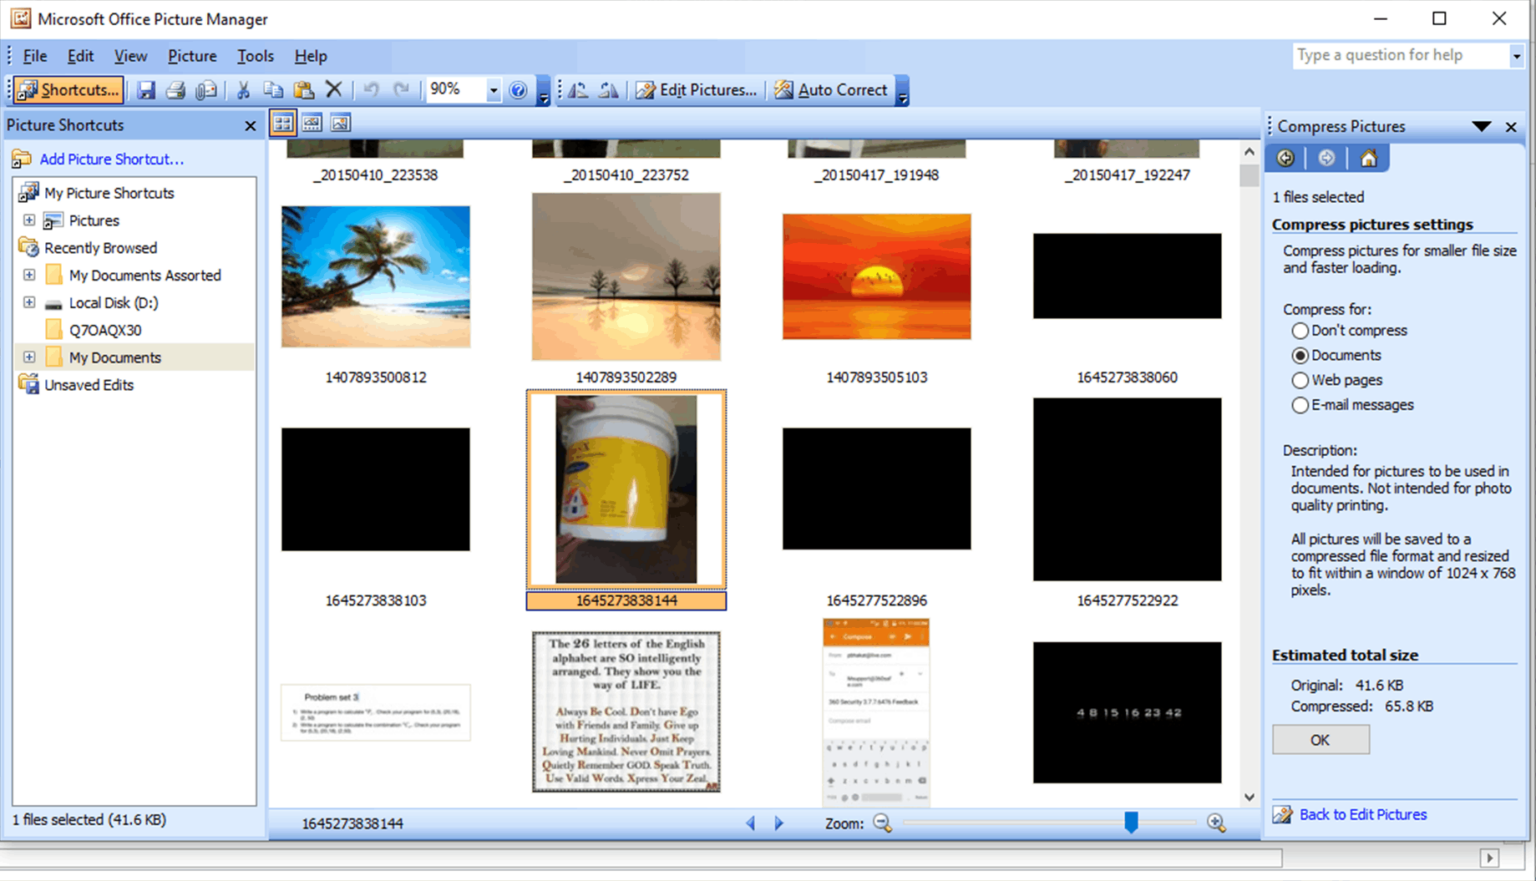Click in Type a question for help box

point(1400,56)
